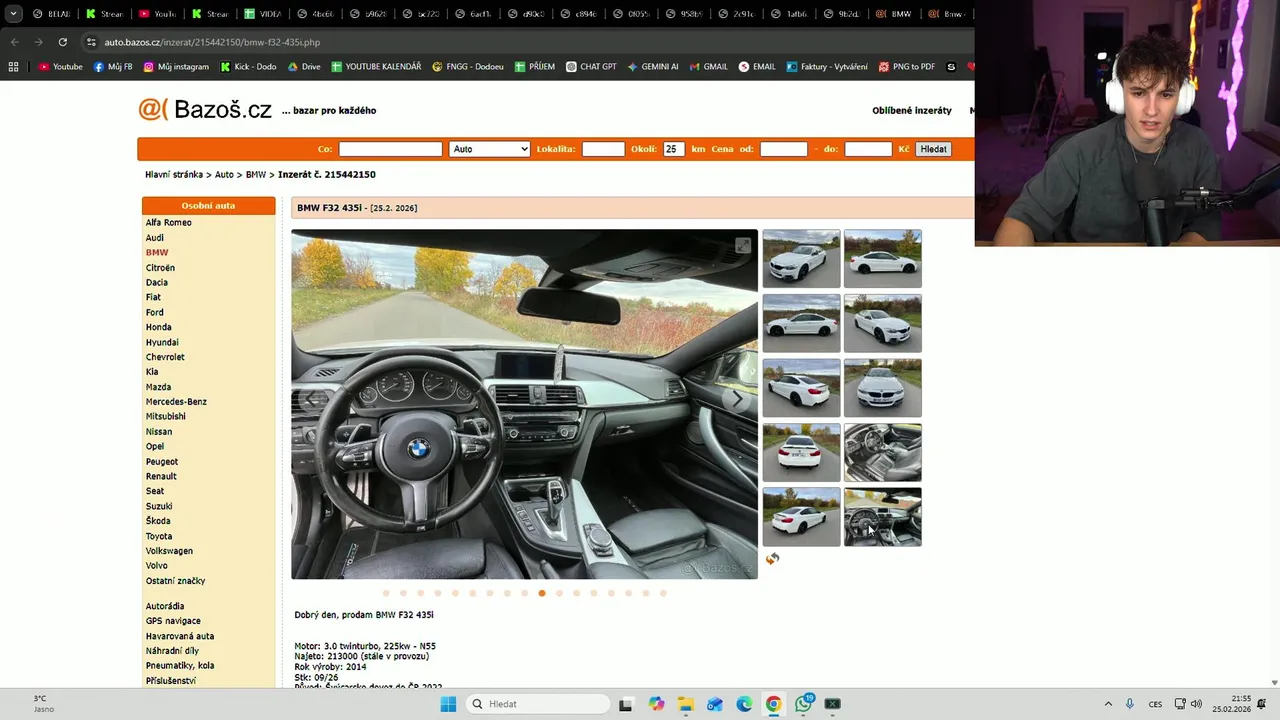The height and width of the screenshot is (720, 1280).
Task: Open Hlavní stránka breadcrumb link
Action: (174, 175)
